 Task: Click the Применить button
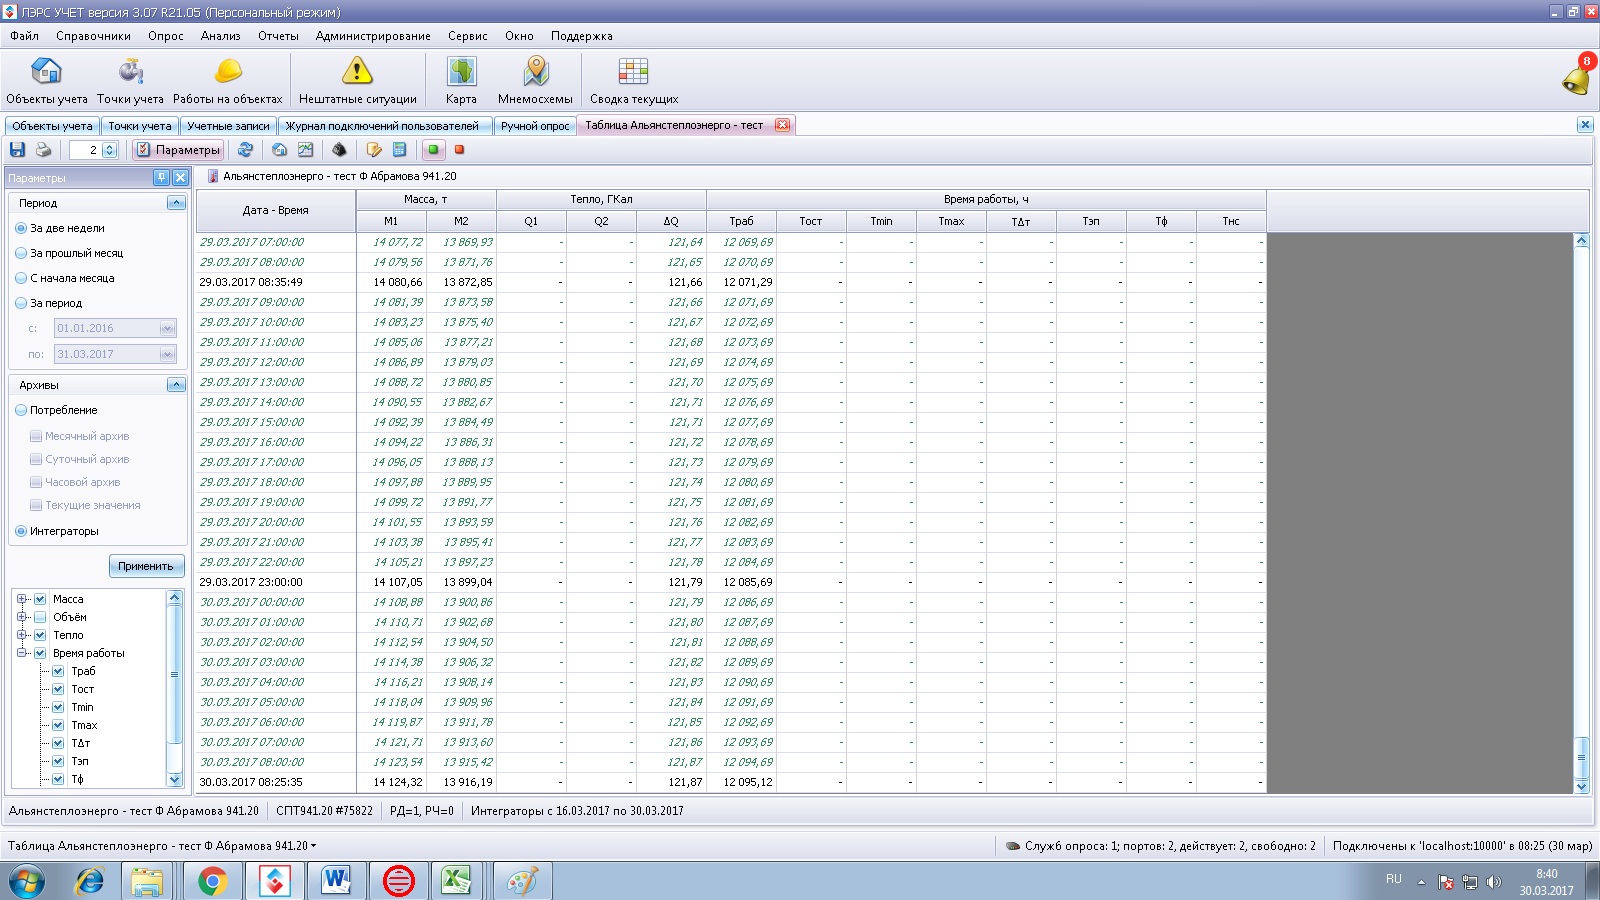click(146, 566)
